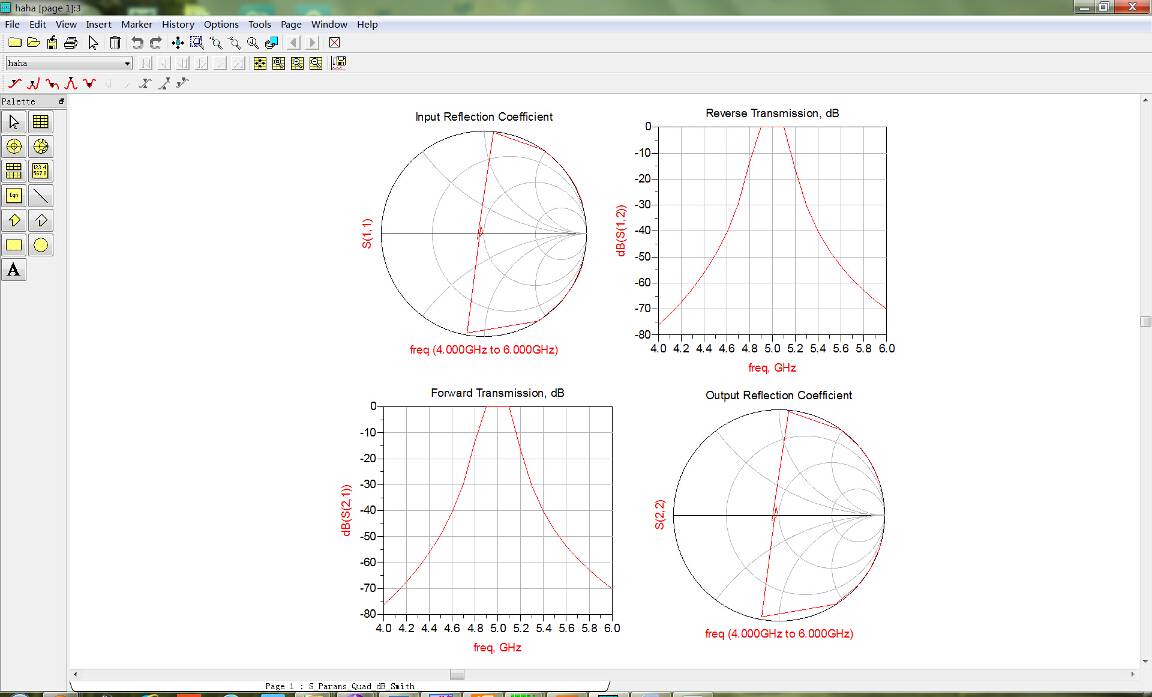Open the Page menu

pos(291,24)
